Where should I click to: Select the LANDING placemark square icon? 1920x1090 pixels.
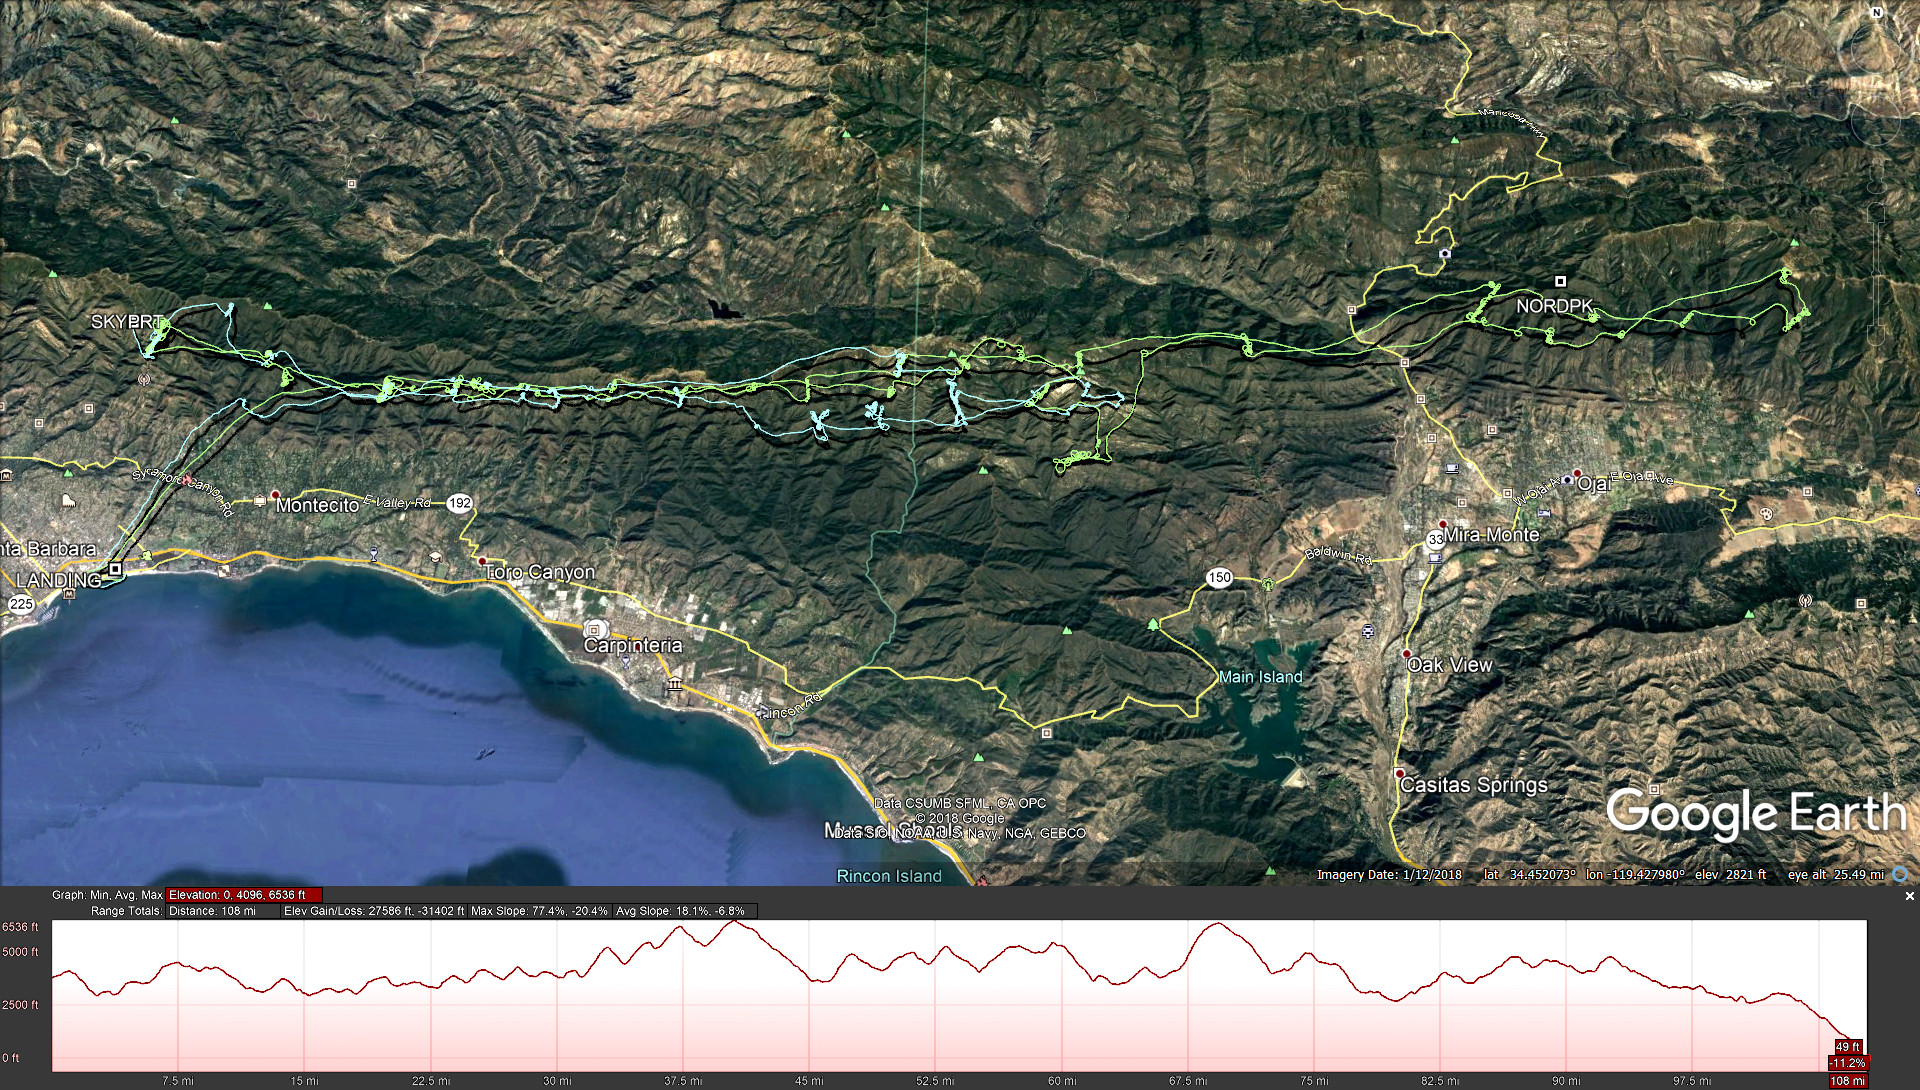(x=115, y=569)
